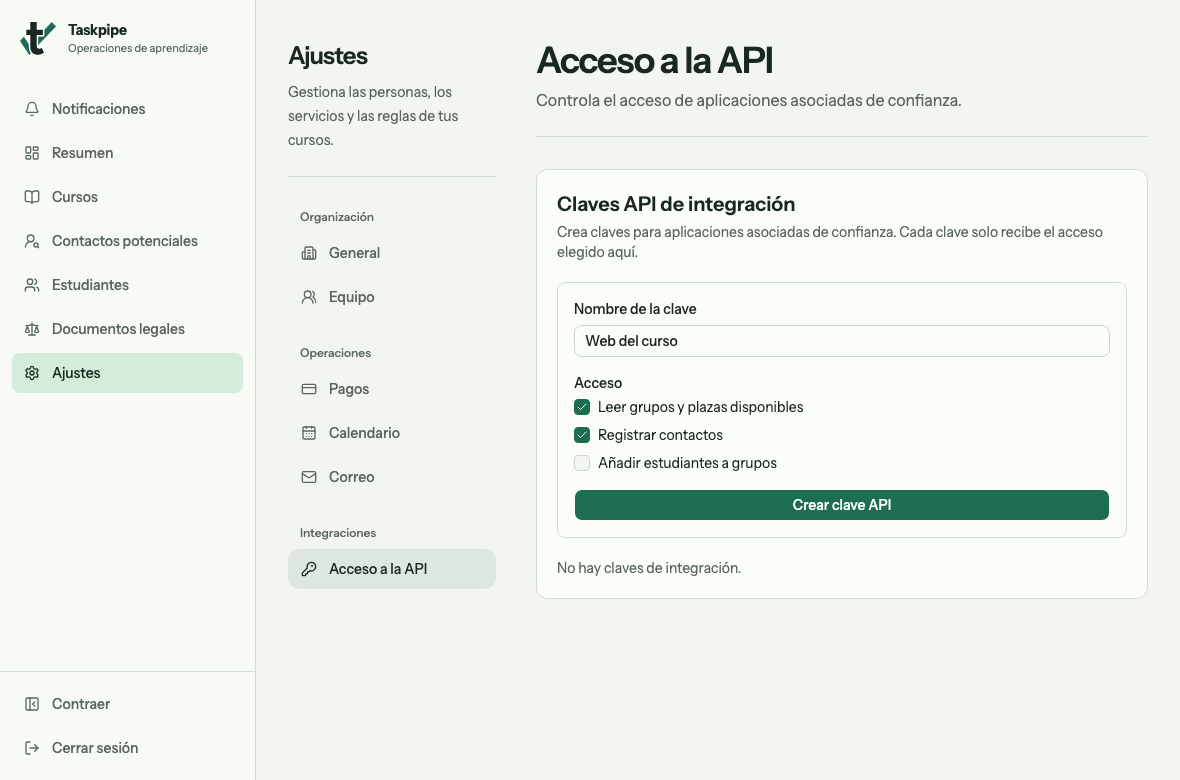The image size is (1180, 780).
Task: Click the Equipo team icon
Action: tap(309, 297)
